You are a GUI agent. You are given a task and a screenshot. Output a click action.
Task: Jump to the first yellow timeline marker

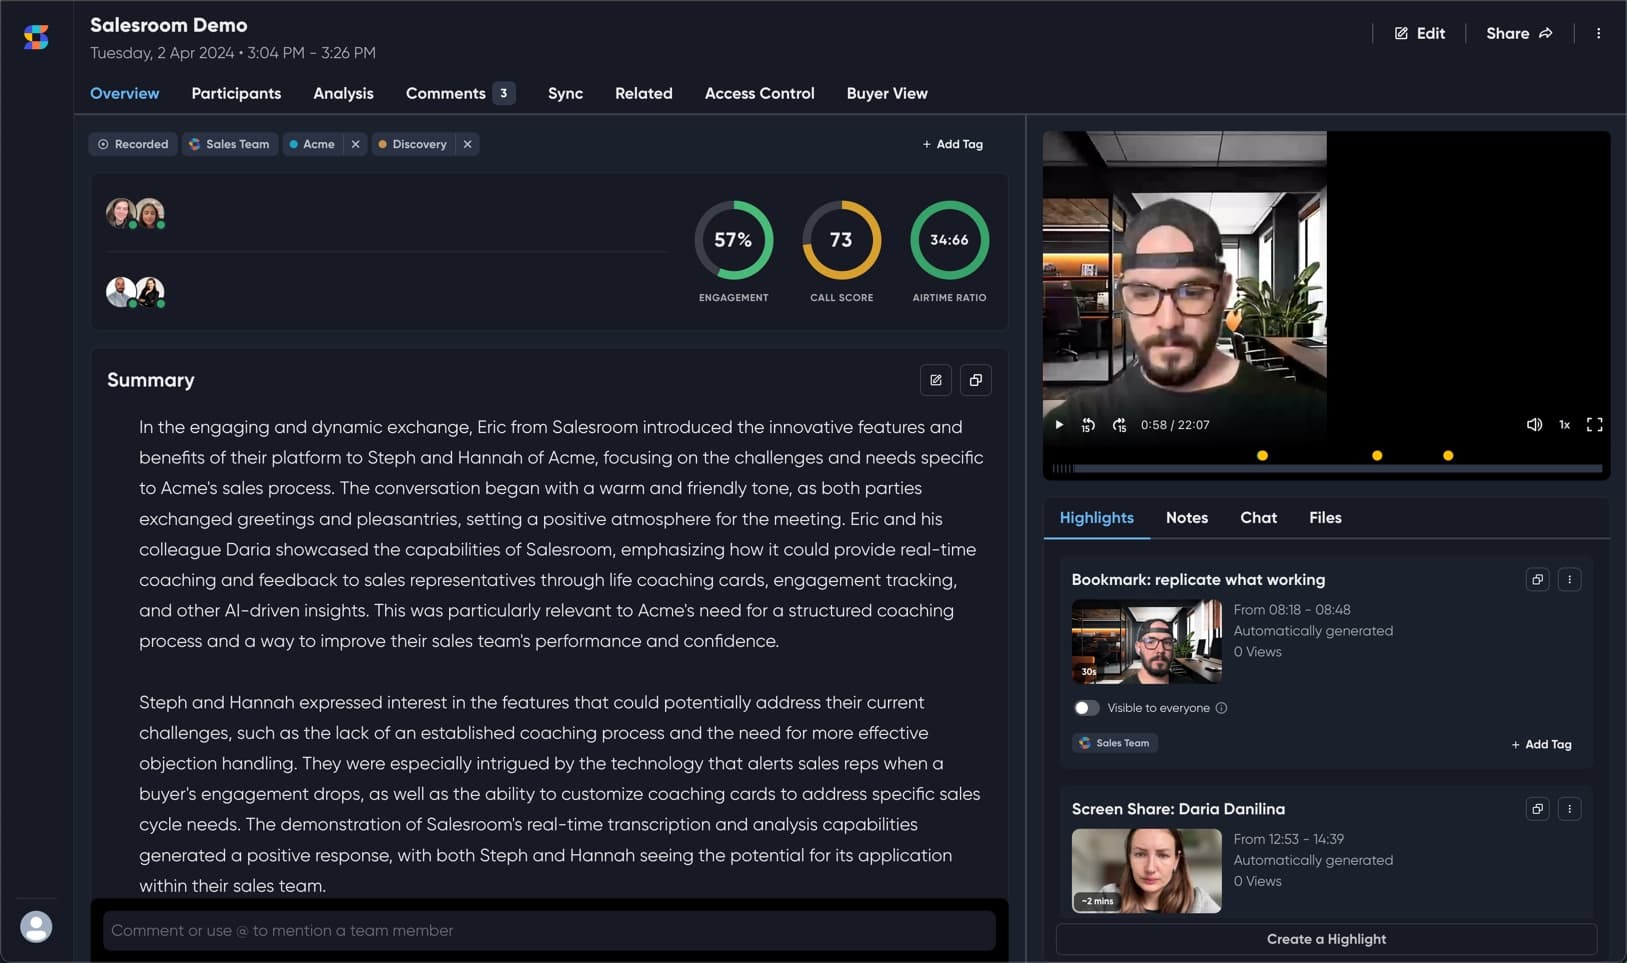[x=1262, y=456]
